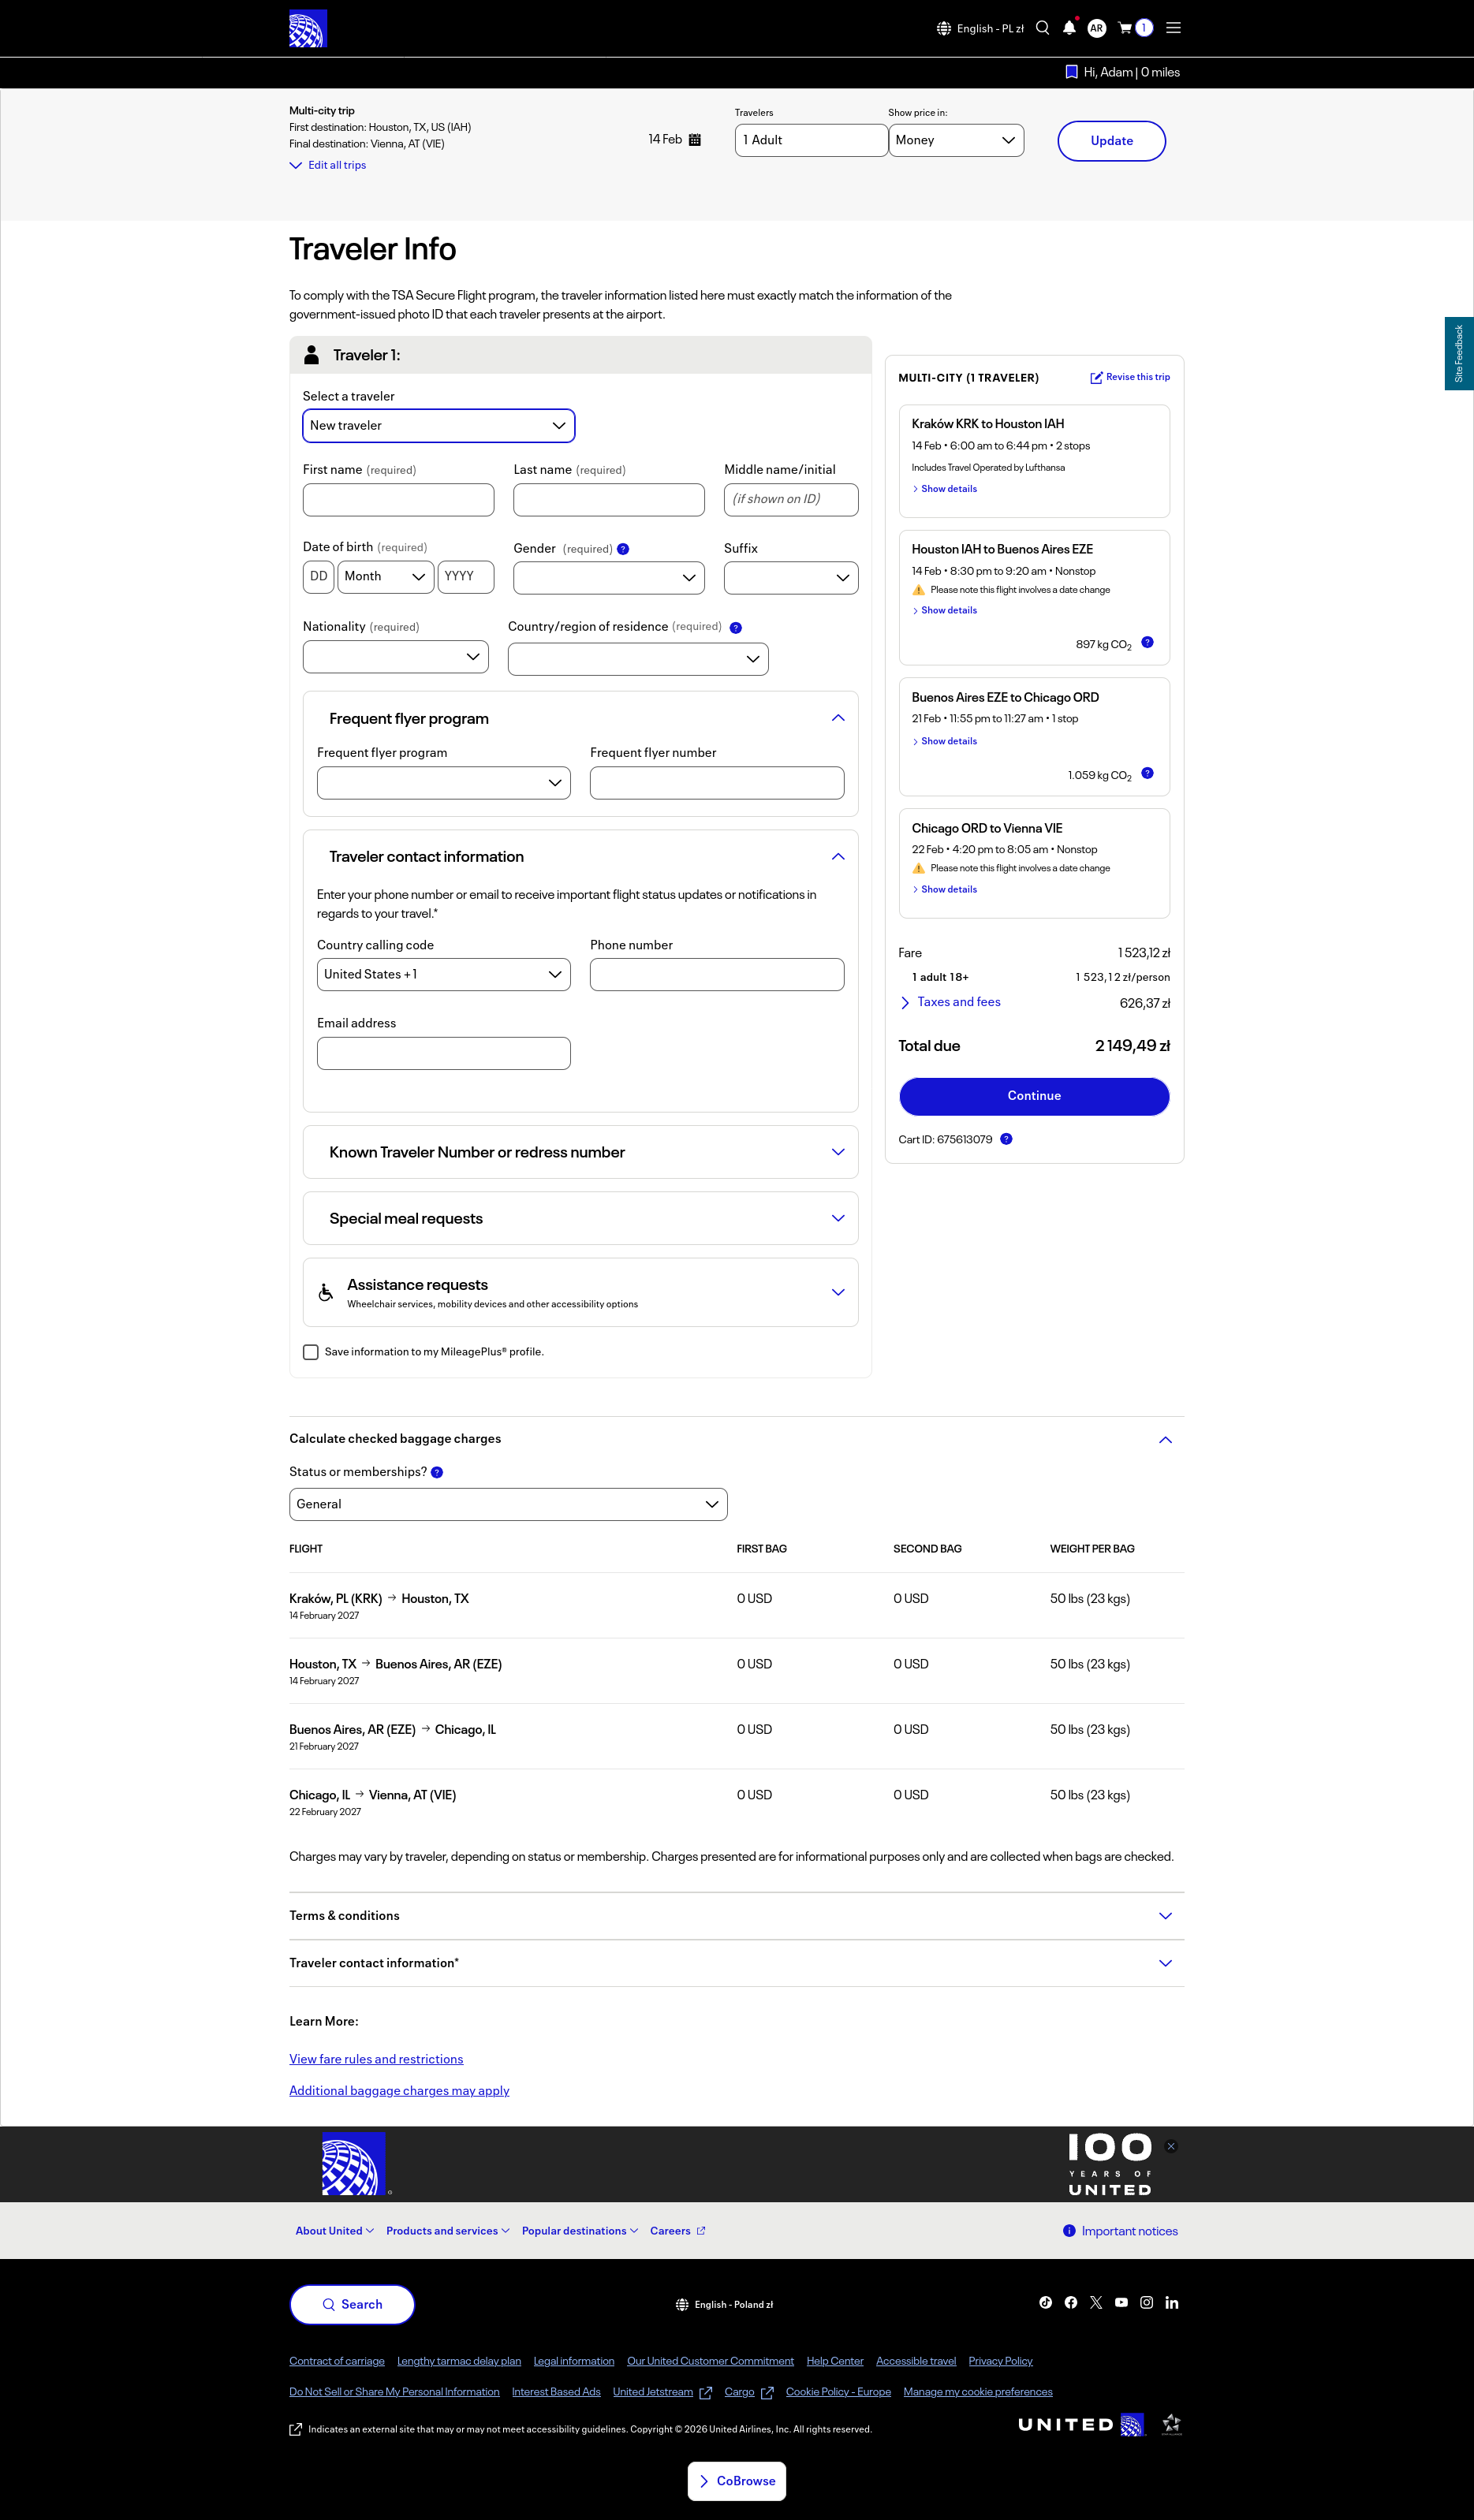1474x2520 pixels.
Task: Click the Country/region of residence help icon
Action: (x=736, y=628)
